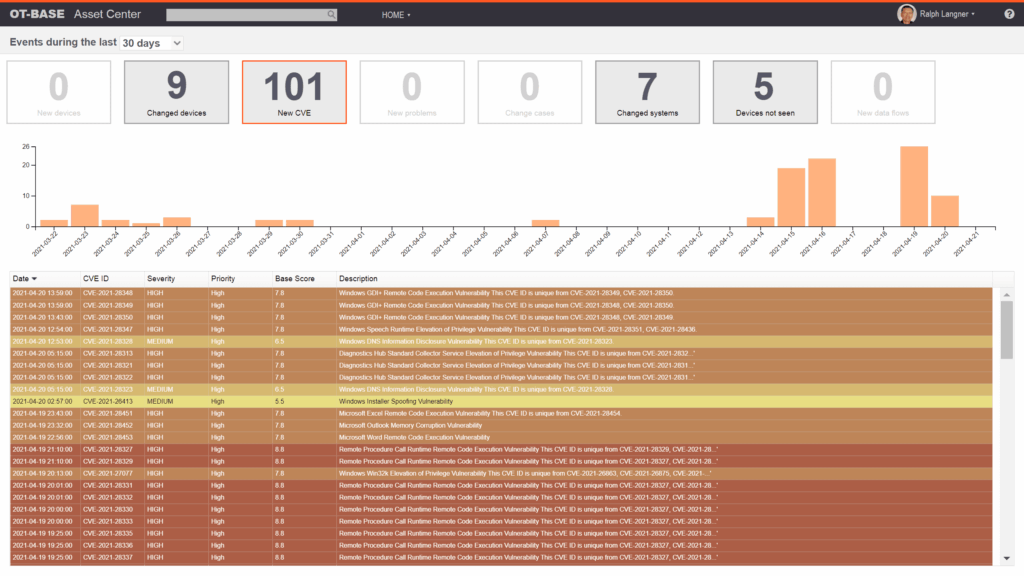This screenshot has height=576, width=1024.
Task: Click Ralph Langner's profile avatar
Action: tap(906, 14)
